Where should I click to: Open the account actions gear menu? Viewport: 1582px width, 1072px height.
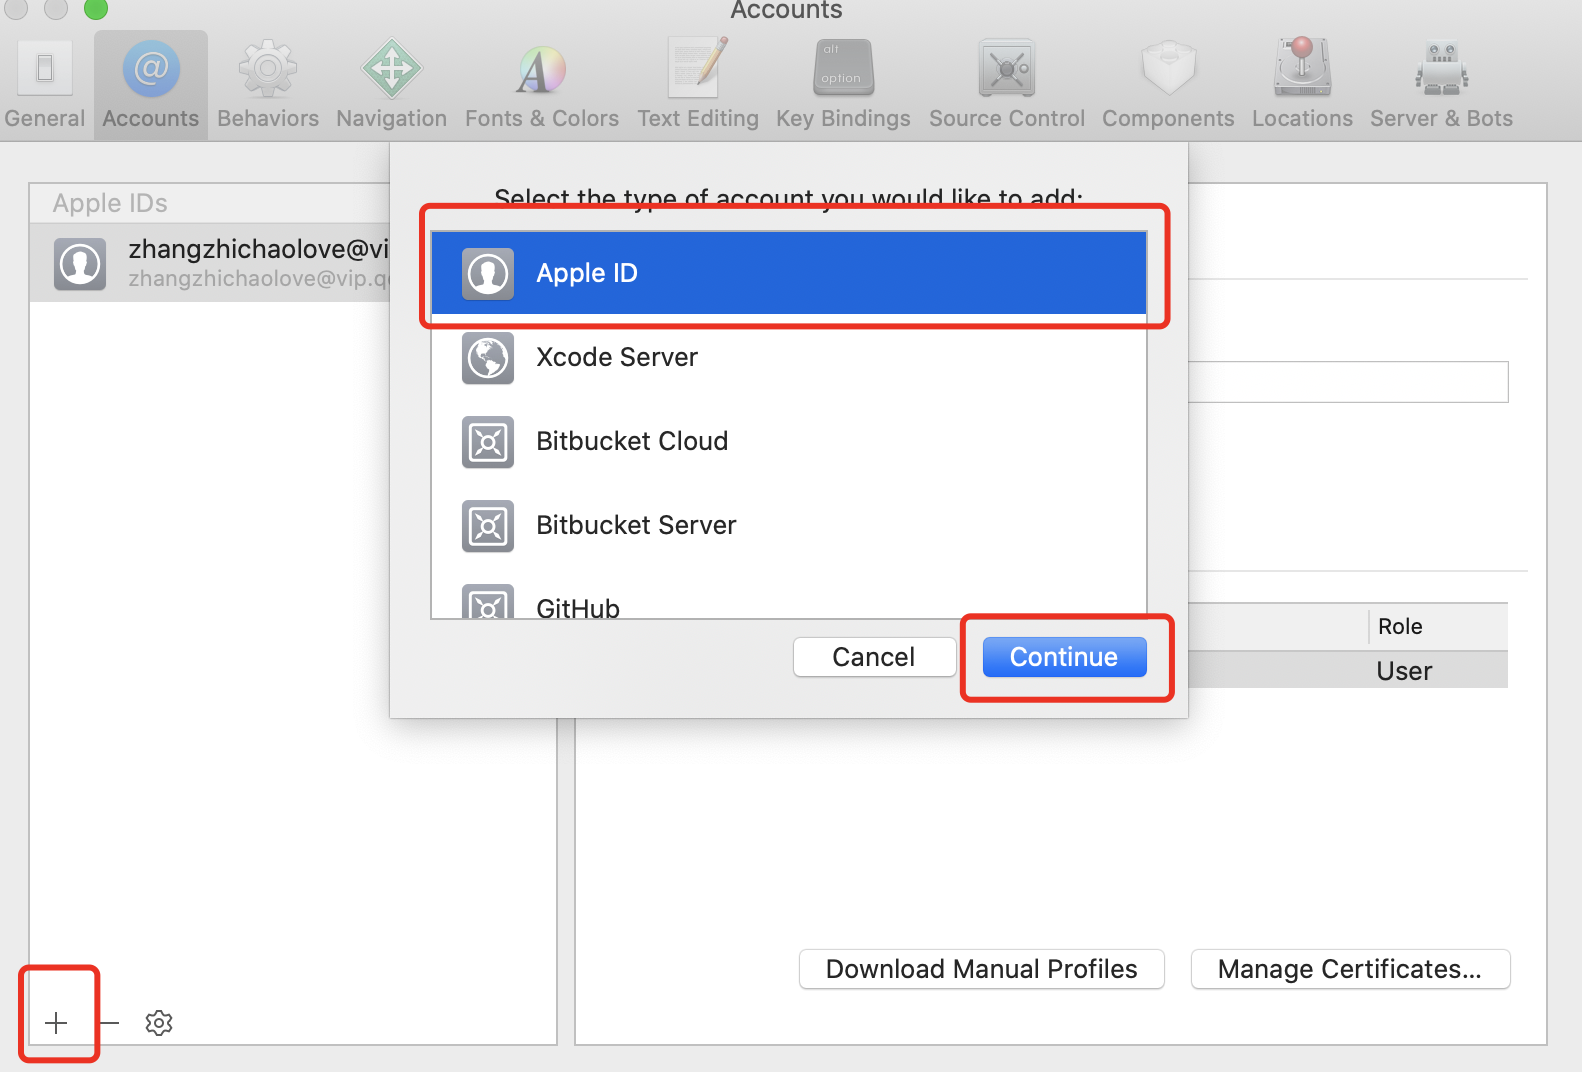click(159, 1022)
